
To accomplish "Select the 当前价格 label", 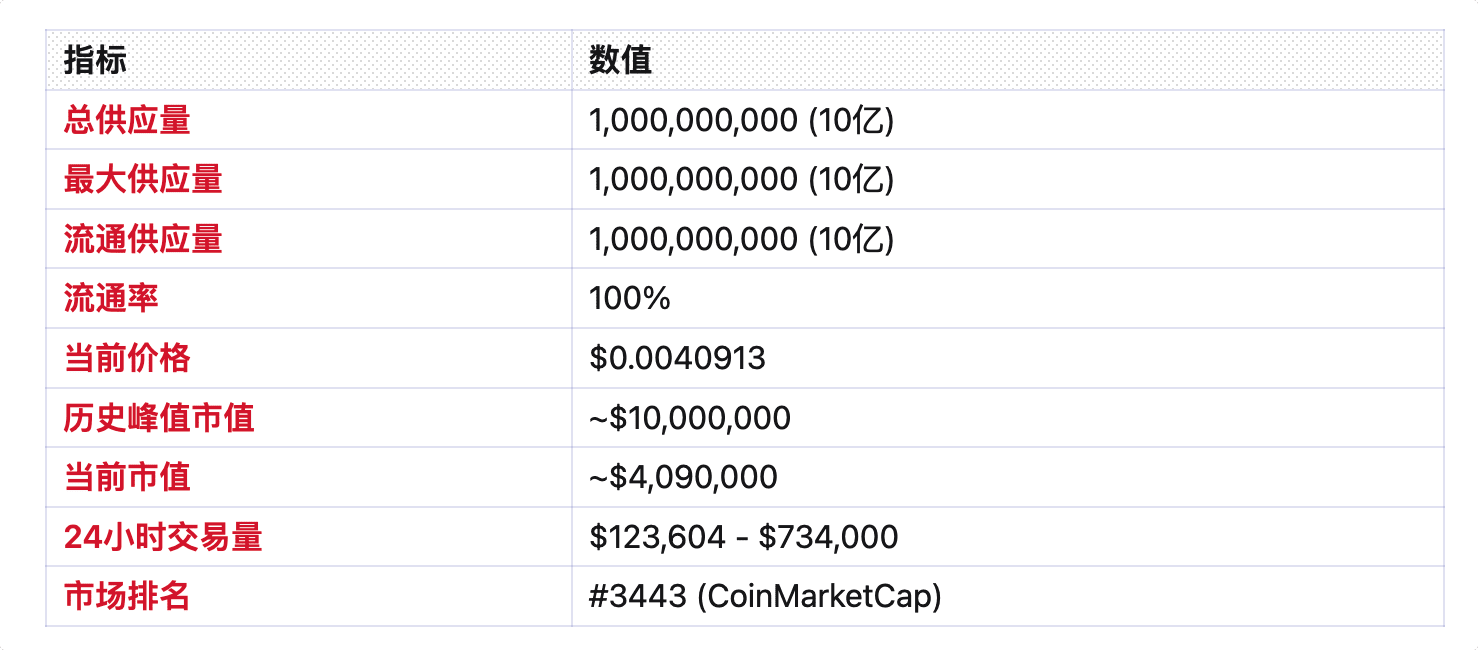I will (127, 358).
